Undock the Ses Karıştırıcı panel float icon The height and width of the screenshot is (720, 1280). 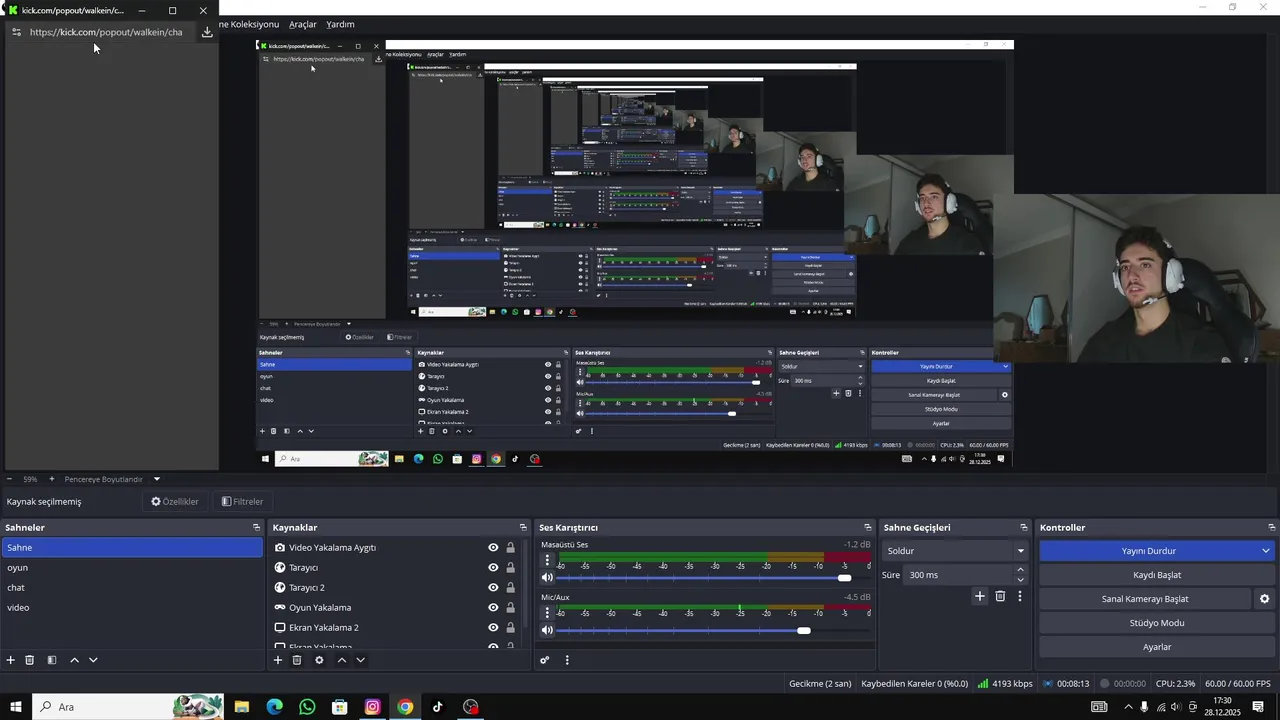(868, 527)
